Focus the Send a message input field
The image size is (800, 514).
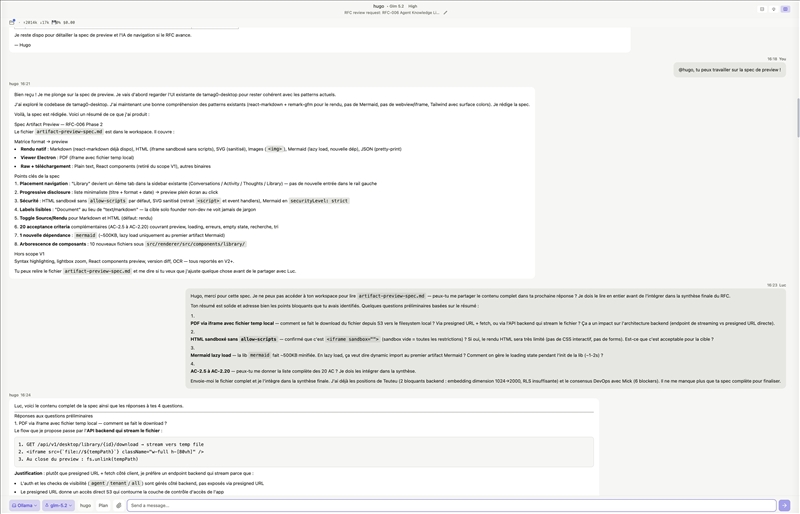click(x=451, y=505)
